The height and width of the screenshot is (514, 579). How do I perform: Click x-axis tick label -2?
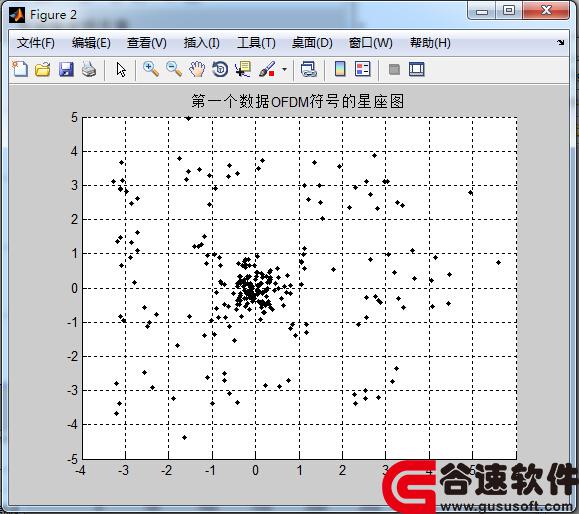coord(167,470)
